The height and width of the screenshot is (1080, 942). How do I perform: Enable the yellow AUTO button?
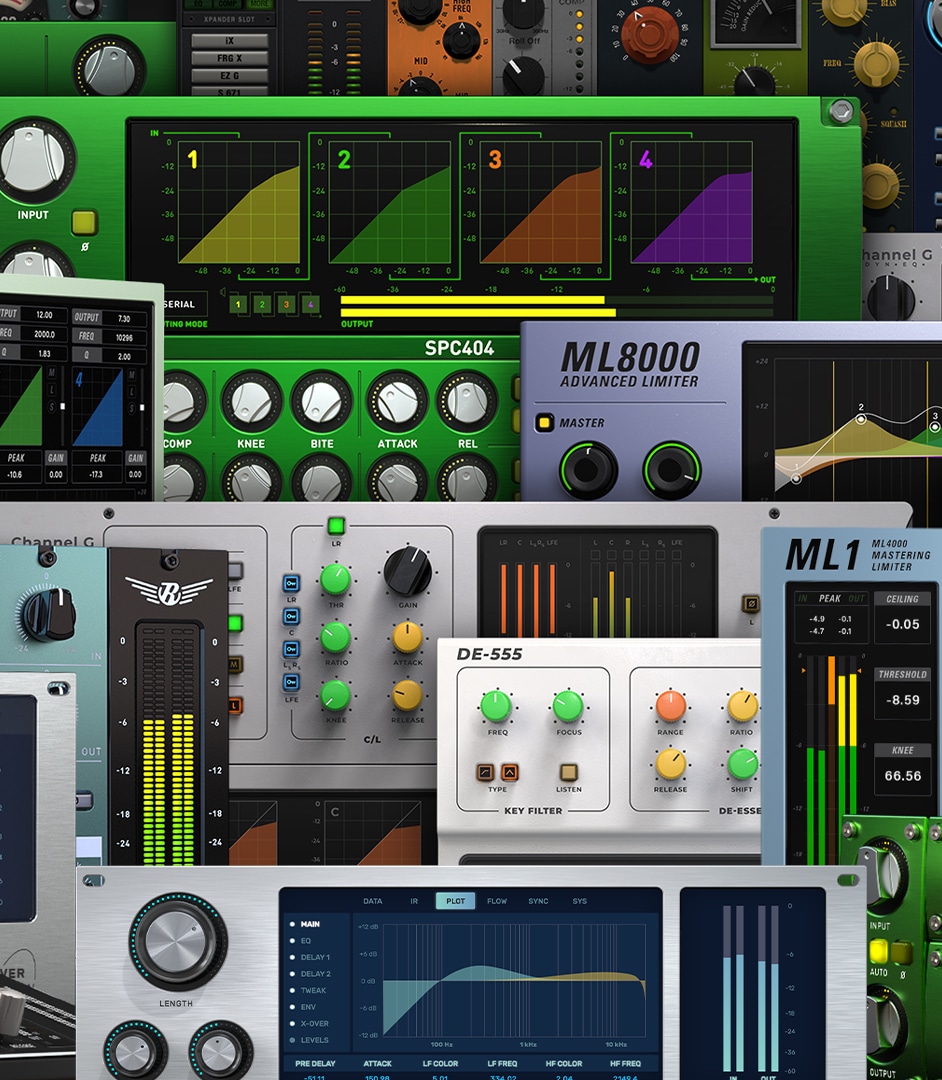879,952
